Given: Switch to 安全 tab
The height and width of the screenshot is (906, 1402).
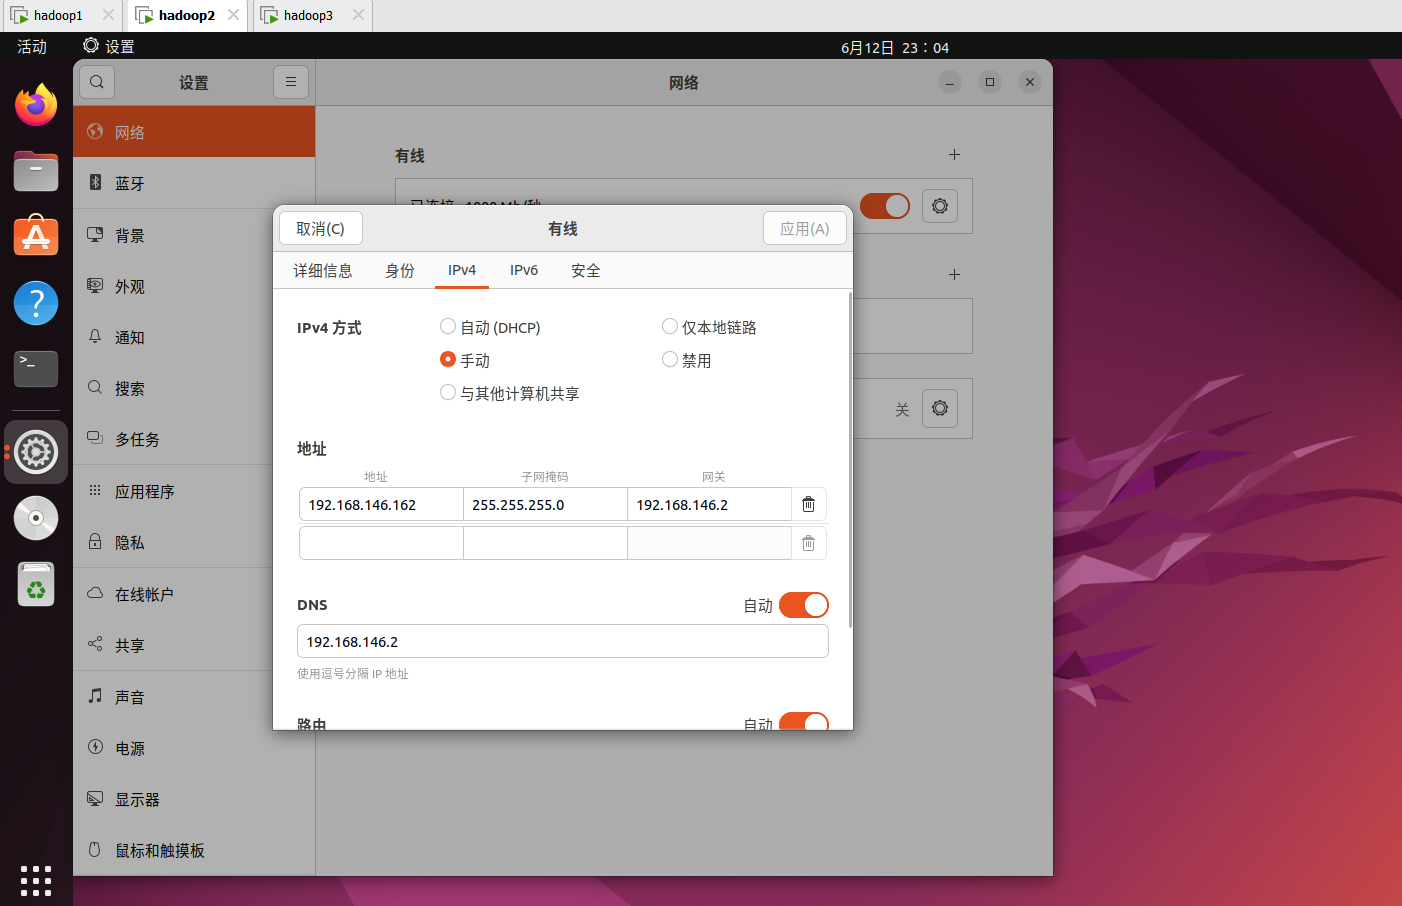Looking at the screenshot, I should click(586, 270).
